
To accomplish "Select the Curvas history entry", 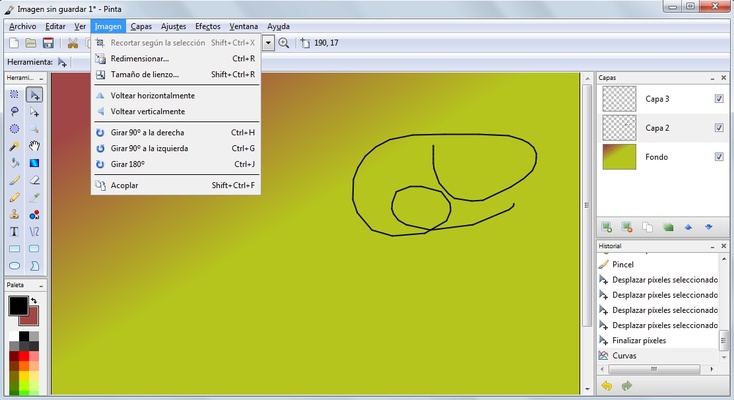I will coord(658,356).
